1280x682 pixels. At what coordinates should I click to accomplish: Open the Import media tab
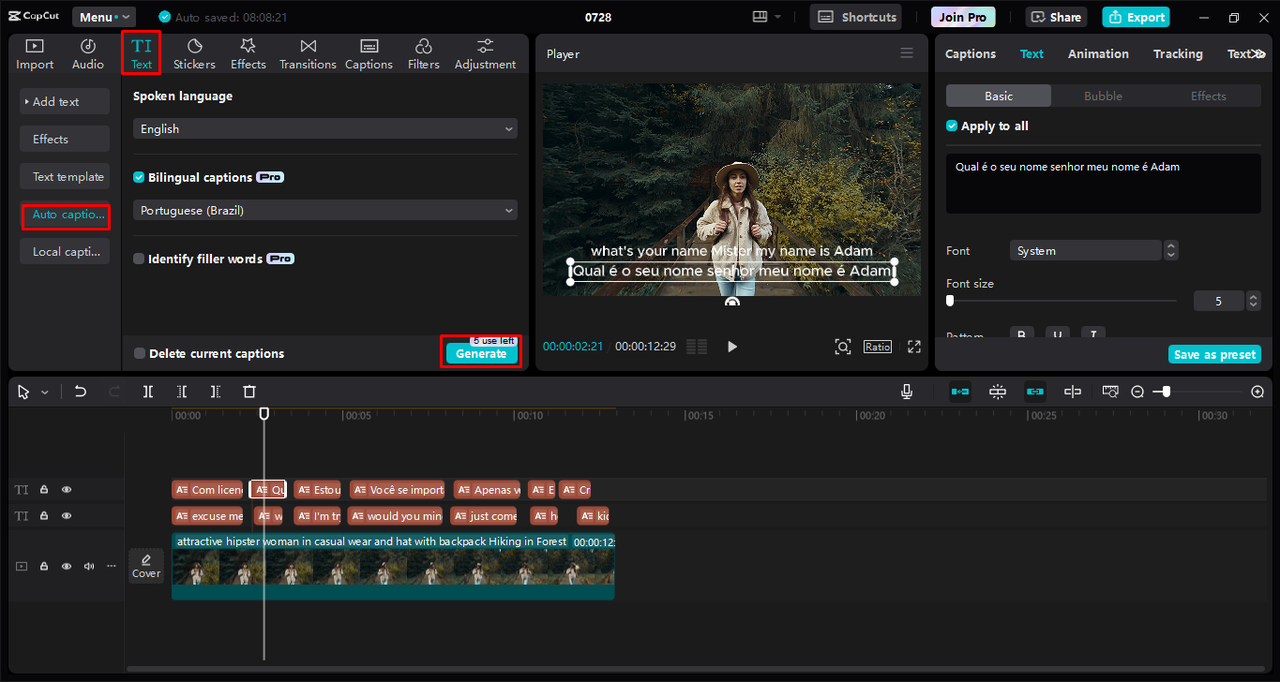[x=35, y=54]
